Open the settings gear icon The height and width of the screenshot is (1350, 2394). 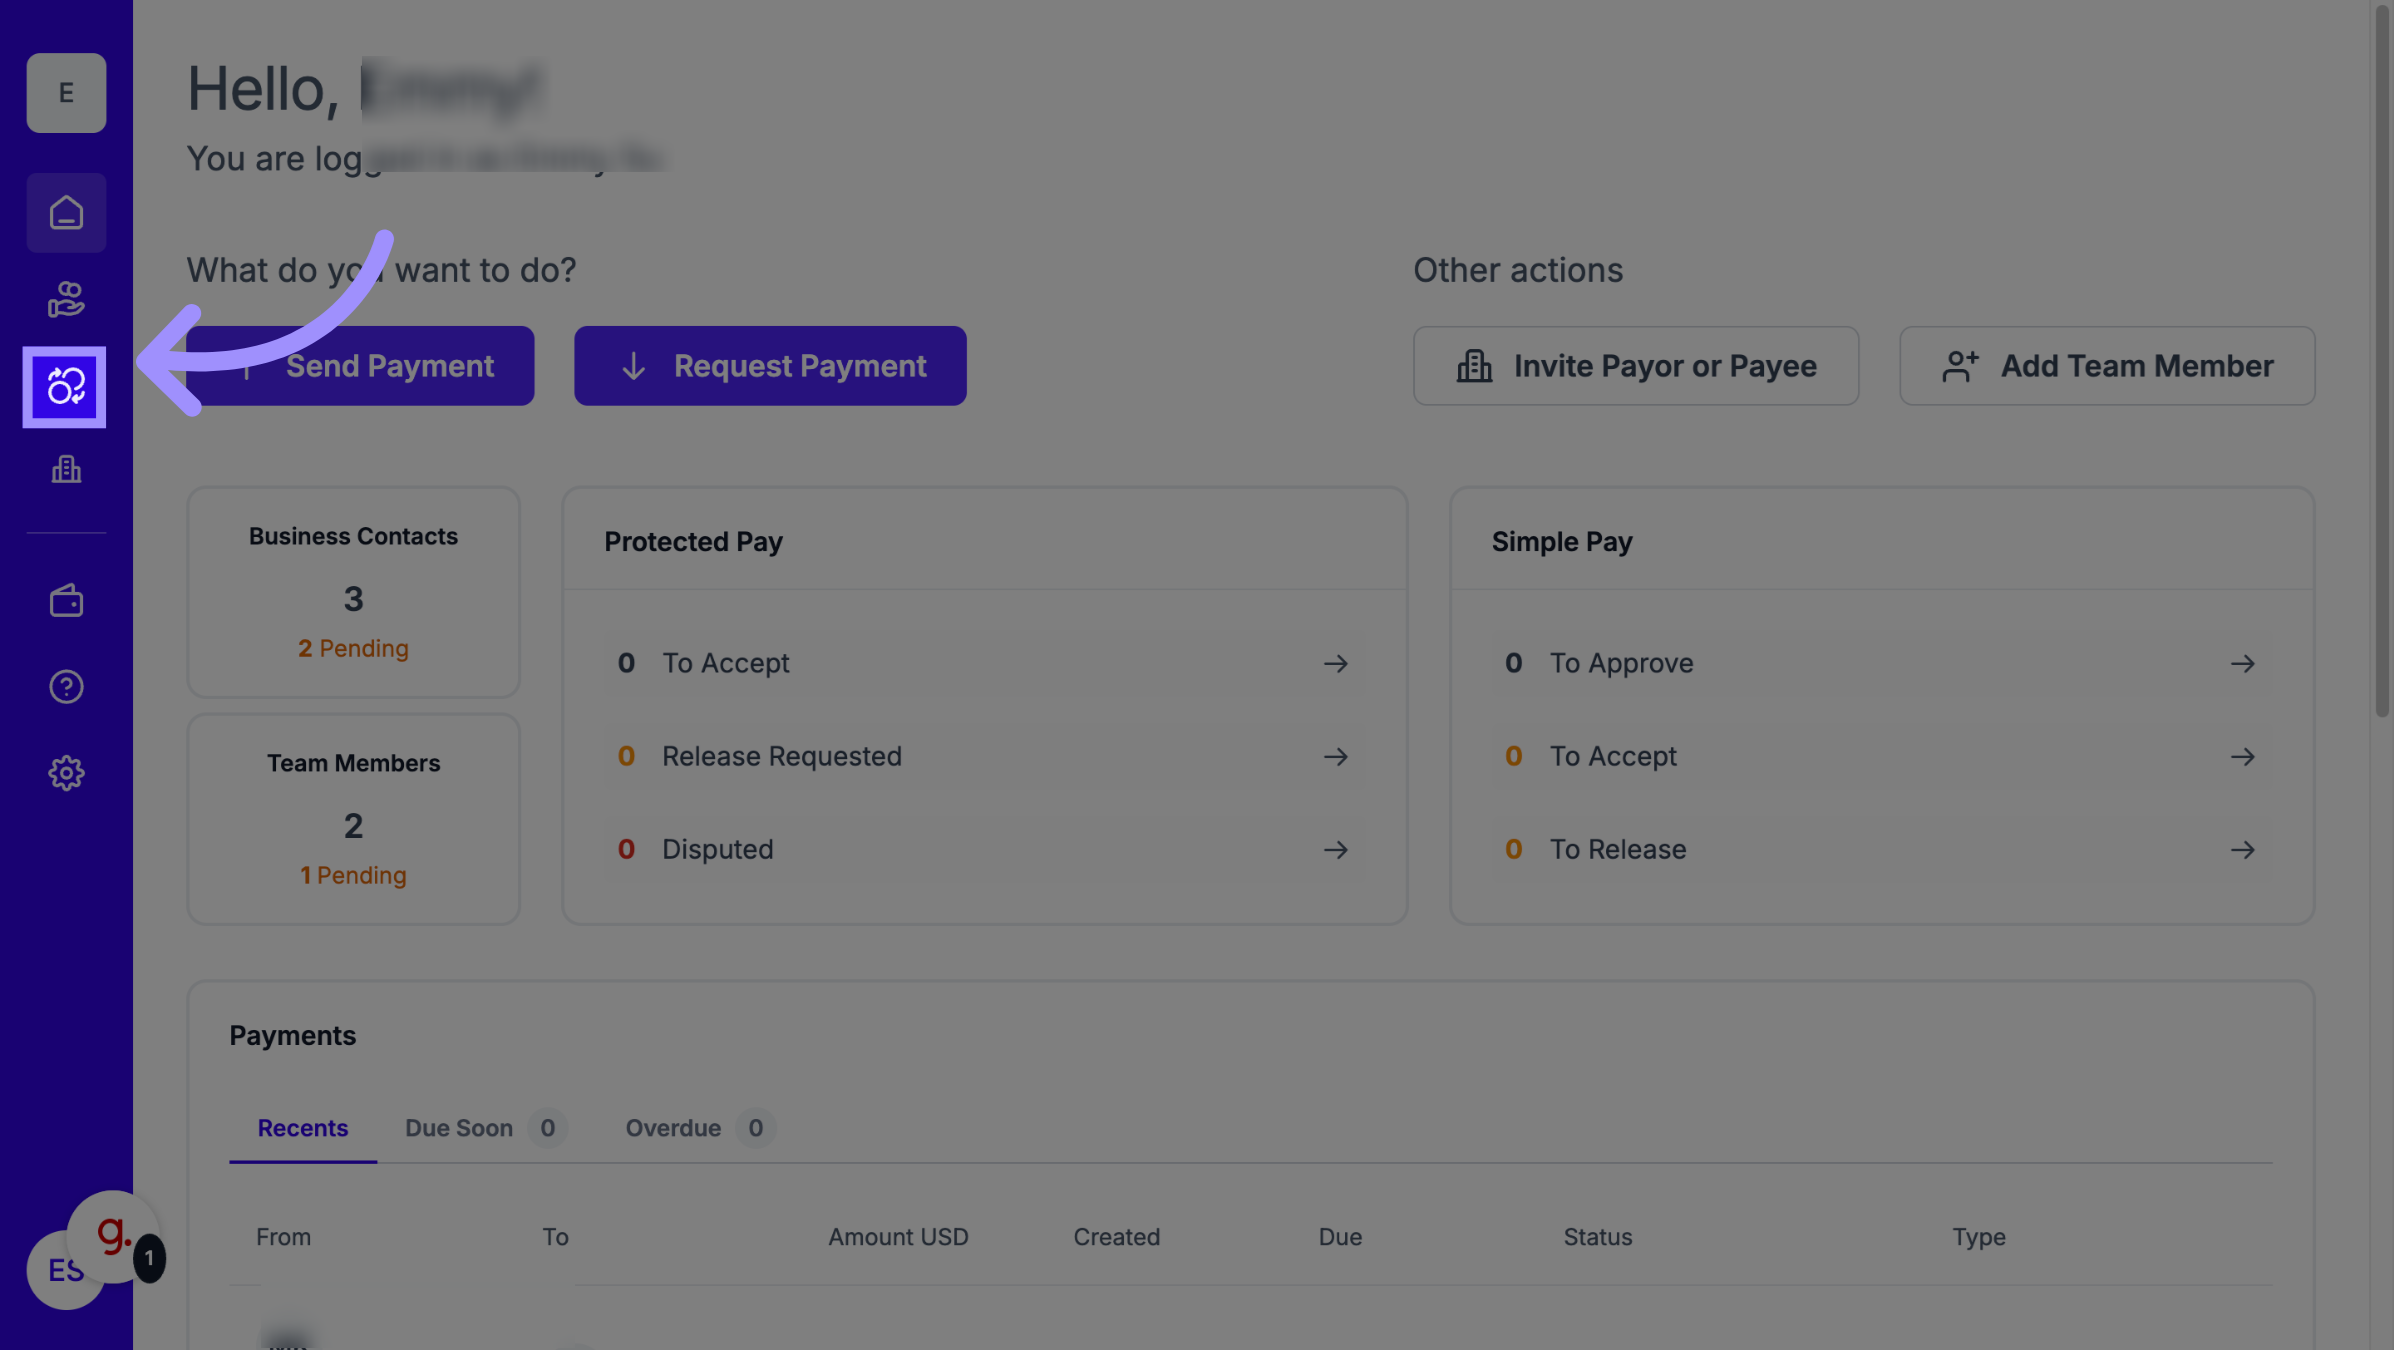[x=66, y=773]
